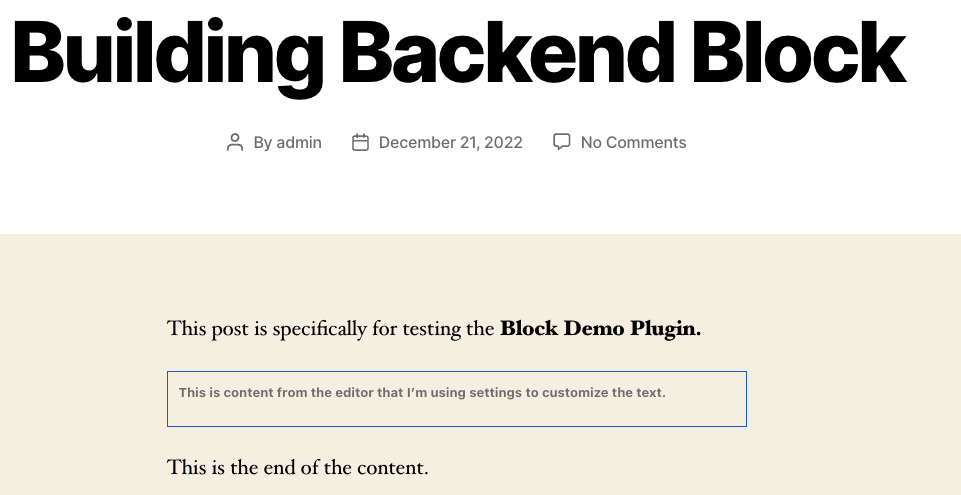961x495 pixels.
Task: Click the word "Backend" in the post title
Action: (x=507, y=51)
